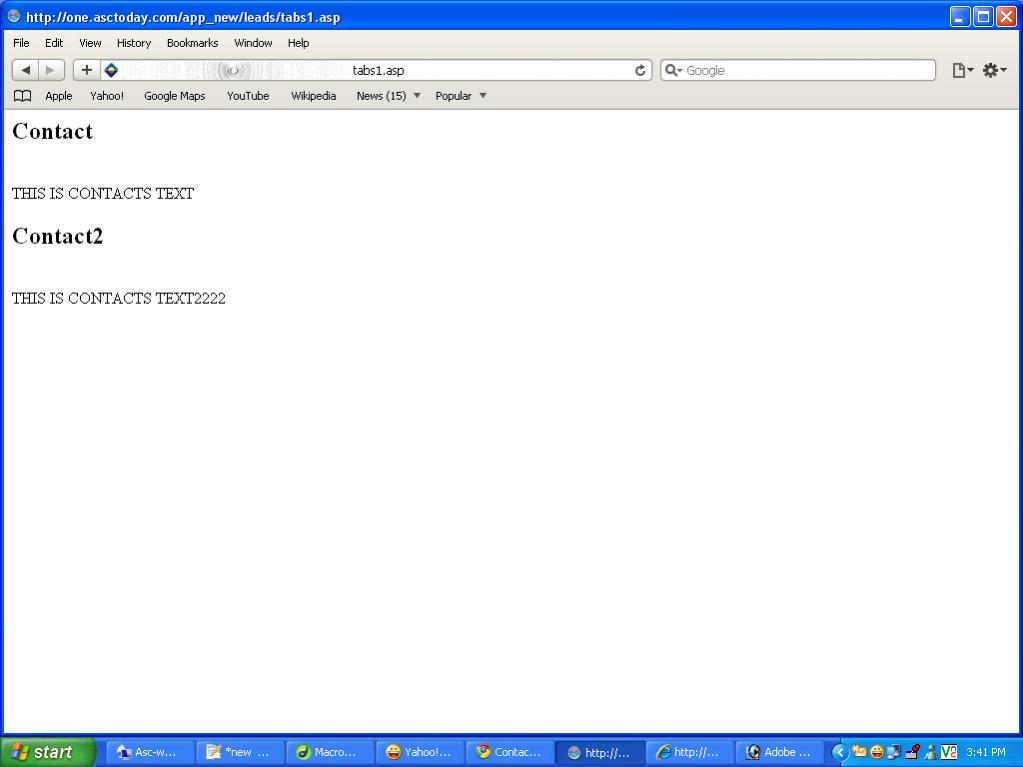
Task: Open the Edit menu
Action: 54,43
